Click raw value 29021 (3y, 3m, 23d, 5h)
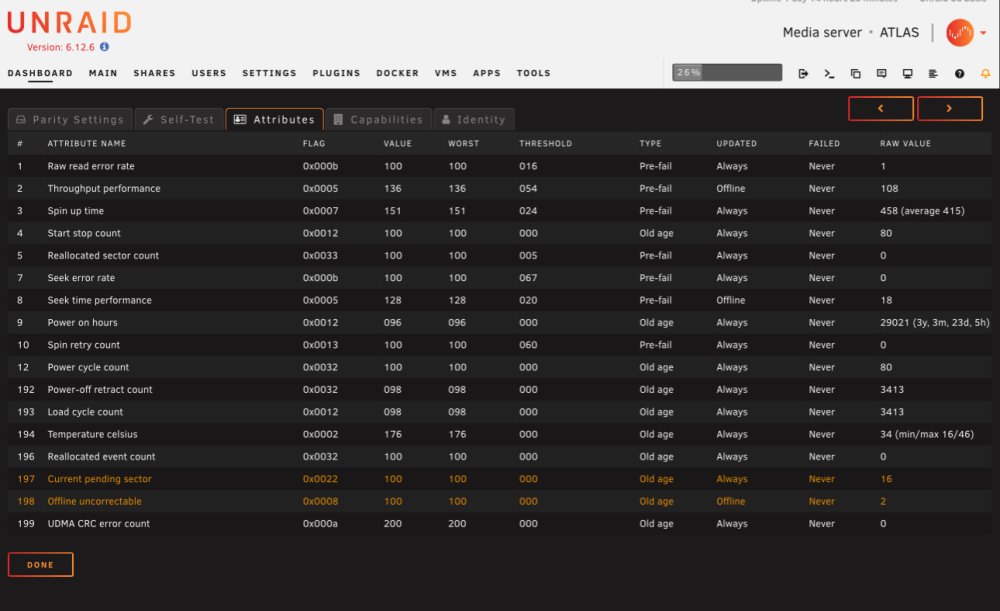This screenshot has width=1000, height=611. 934,322
